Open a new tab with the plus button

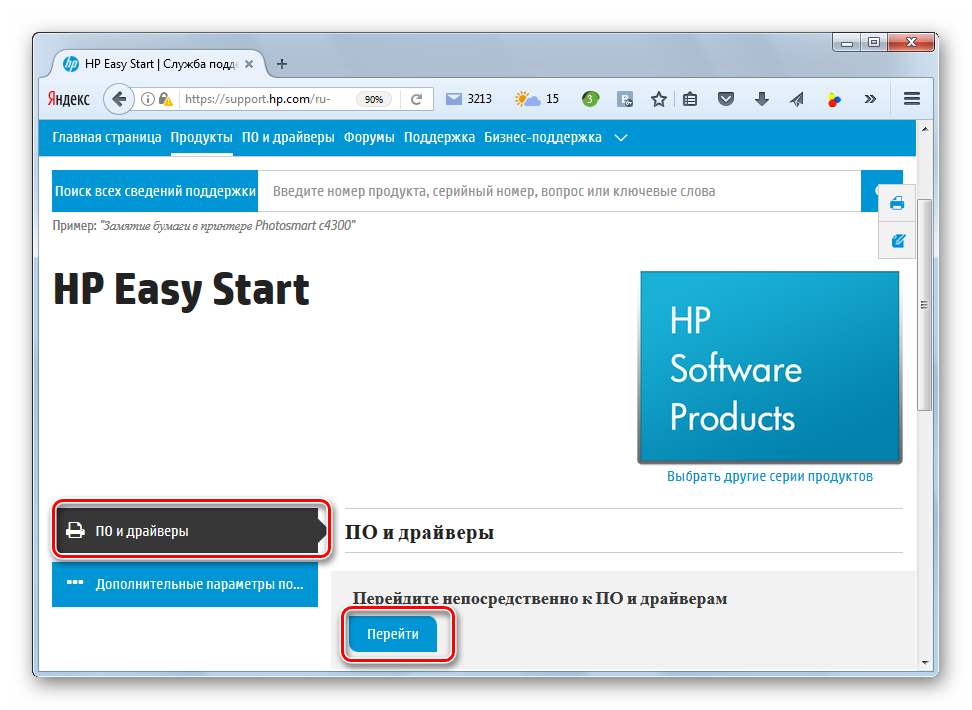(x=282, y=64)
